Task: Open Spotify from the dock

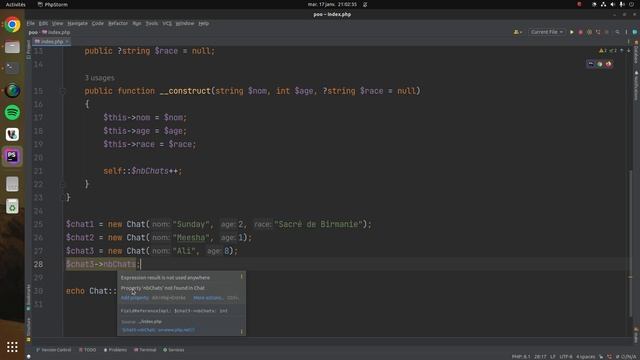Action: point(12,112)
